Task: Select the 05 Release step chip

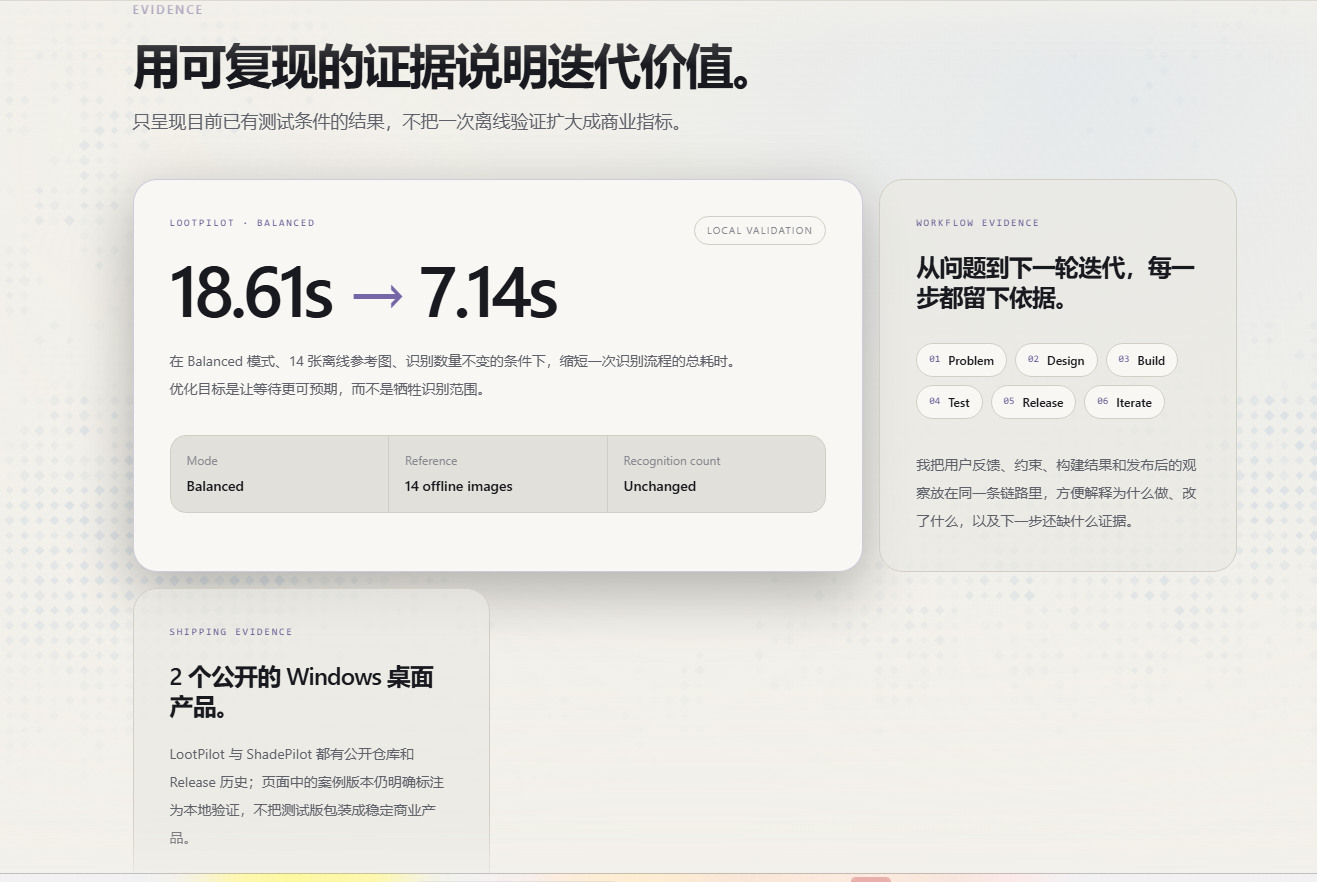Action: [1033, 402]
